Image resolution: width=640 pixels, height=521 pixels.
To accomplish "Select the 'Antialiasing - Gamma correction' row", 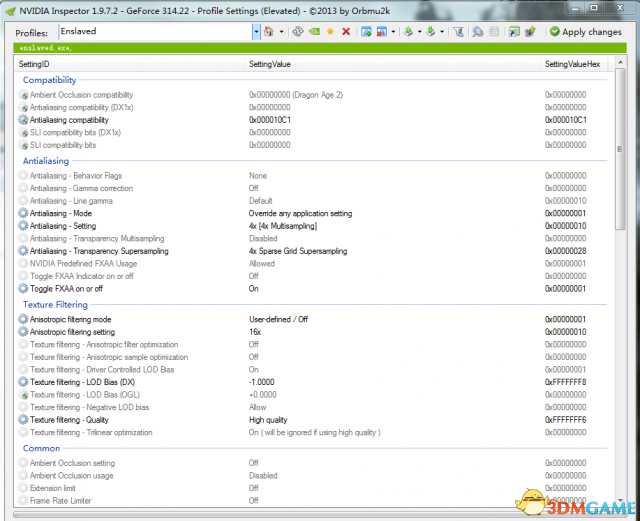I will click(x=312, y=188).
